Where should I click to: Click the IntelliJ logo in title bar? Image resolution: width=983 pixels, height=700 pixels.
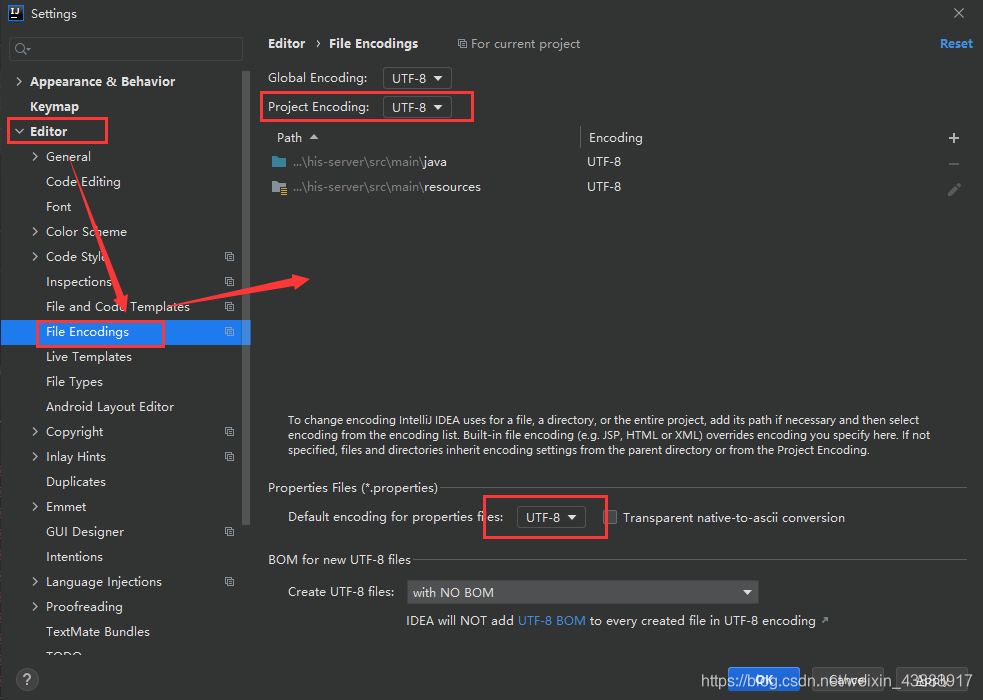pyautogui.click(x=16, y=13)
